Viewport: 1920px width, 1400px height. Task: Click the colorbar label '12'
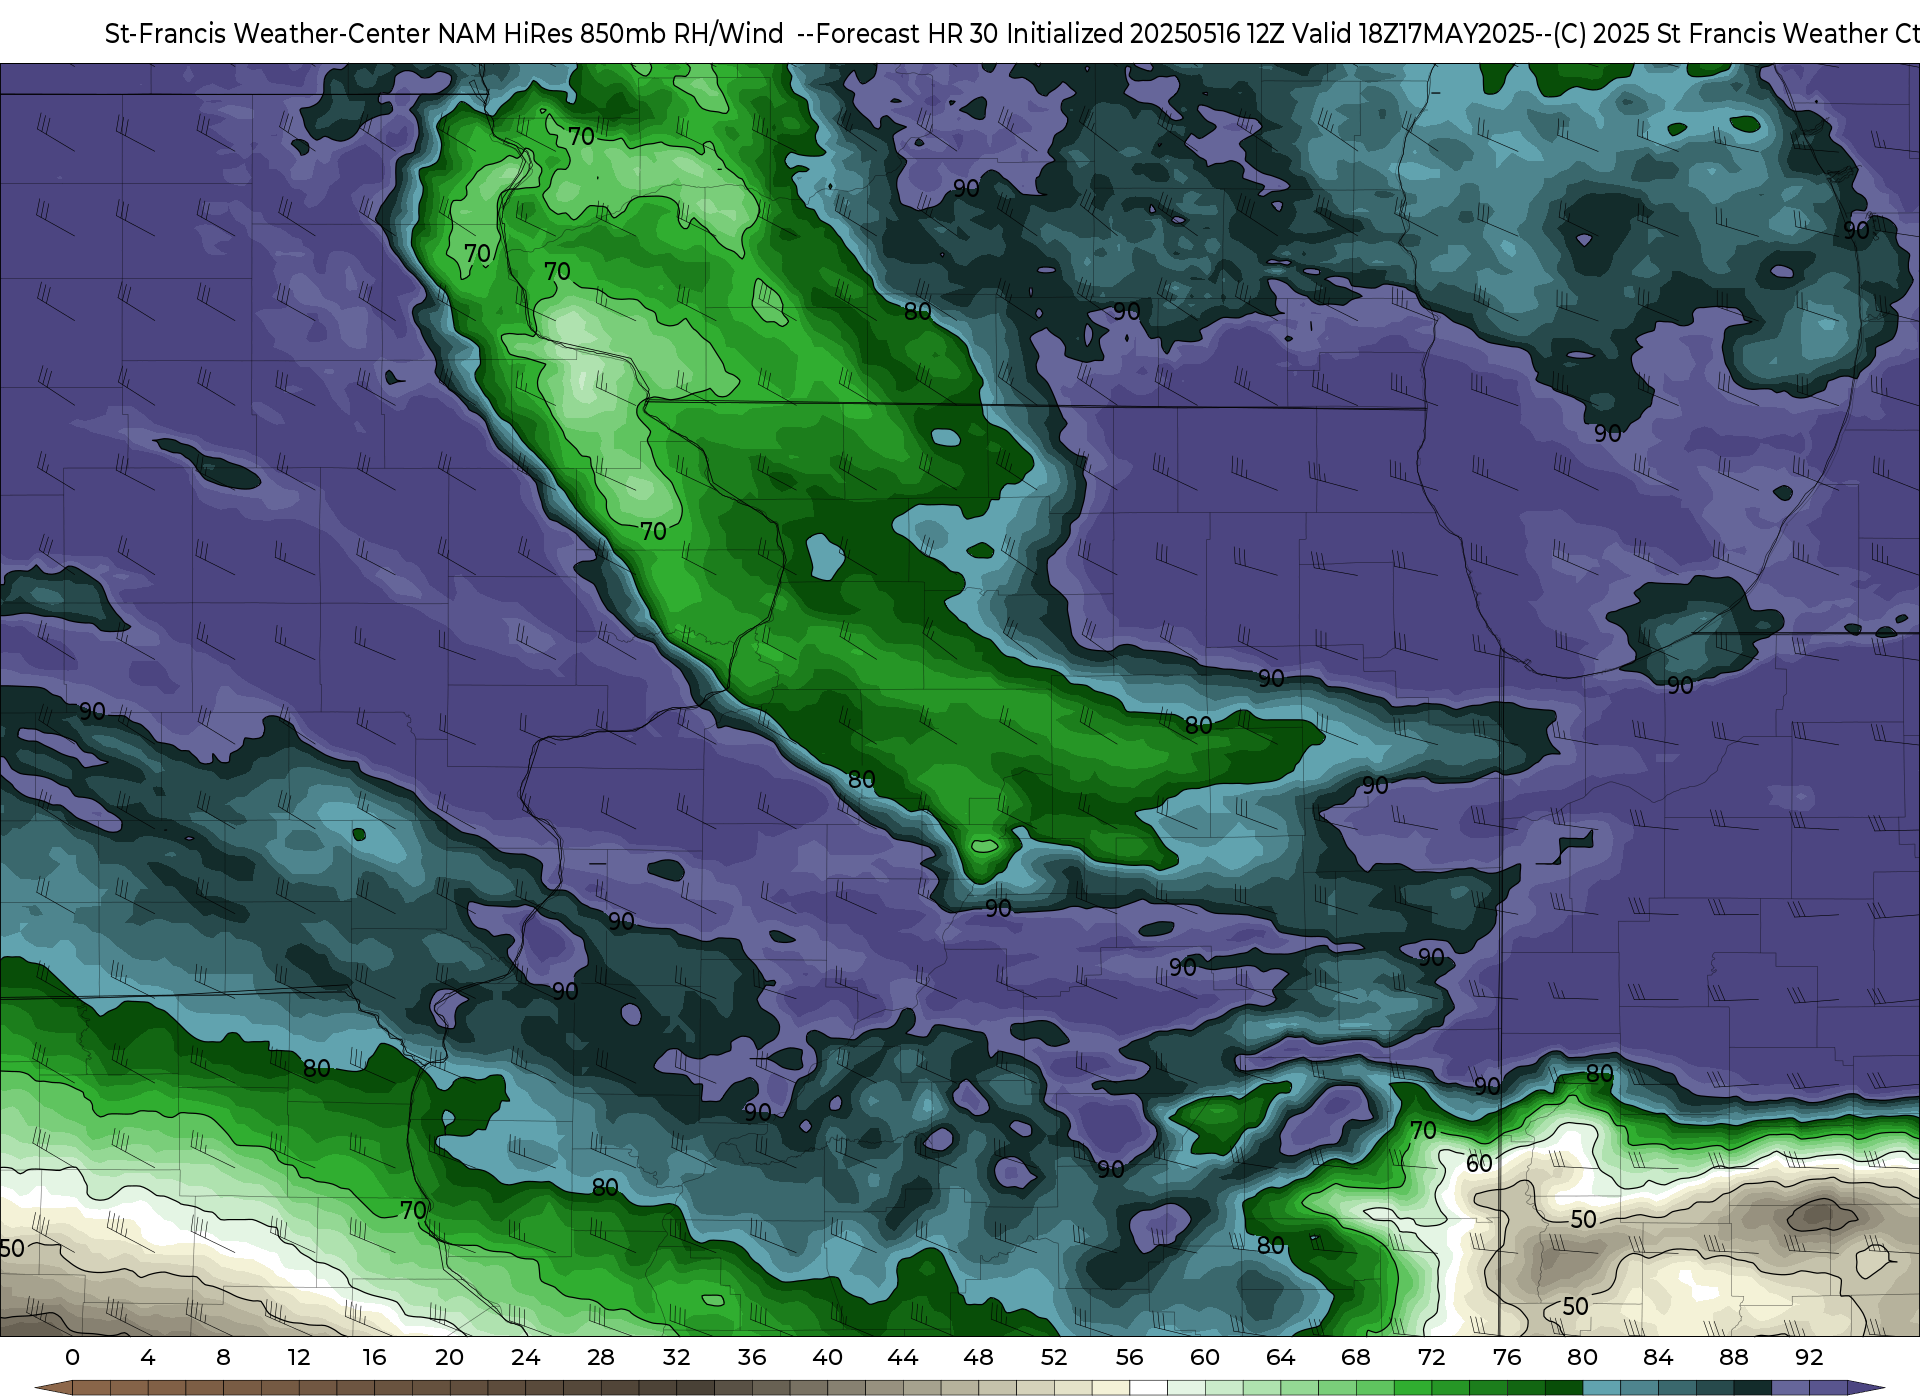tap(299, 1357)
